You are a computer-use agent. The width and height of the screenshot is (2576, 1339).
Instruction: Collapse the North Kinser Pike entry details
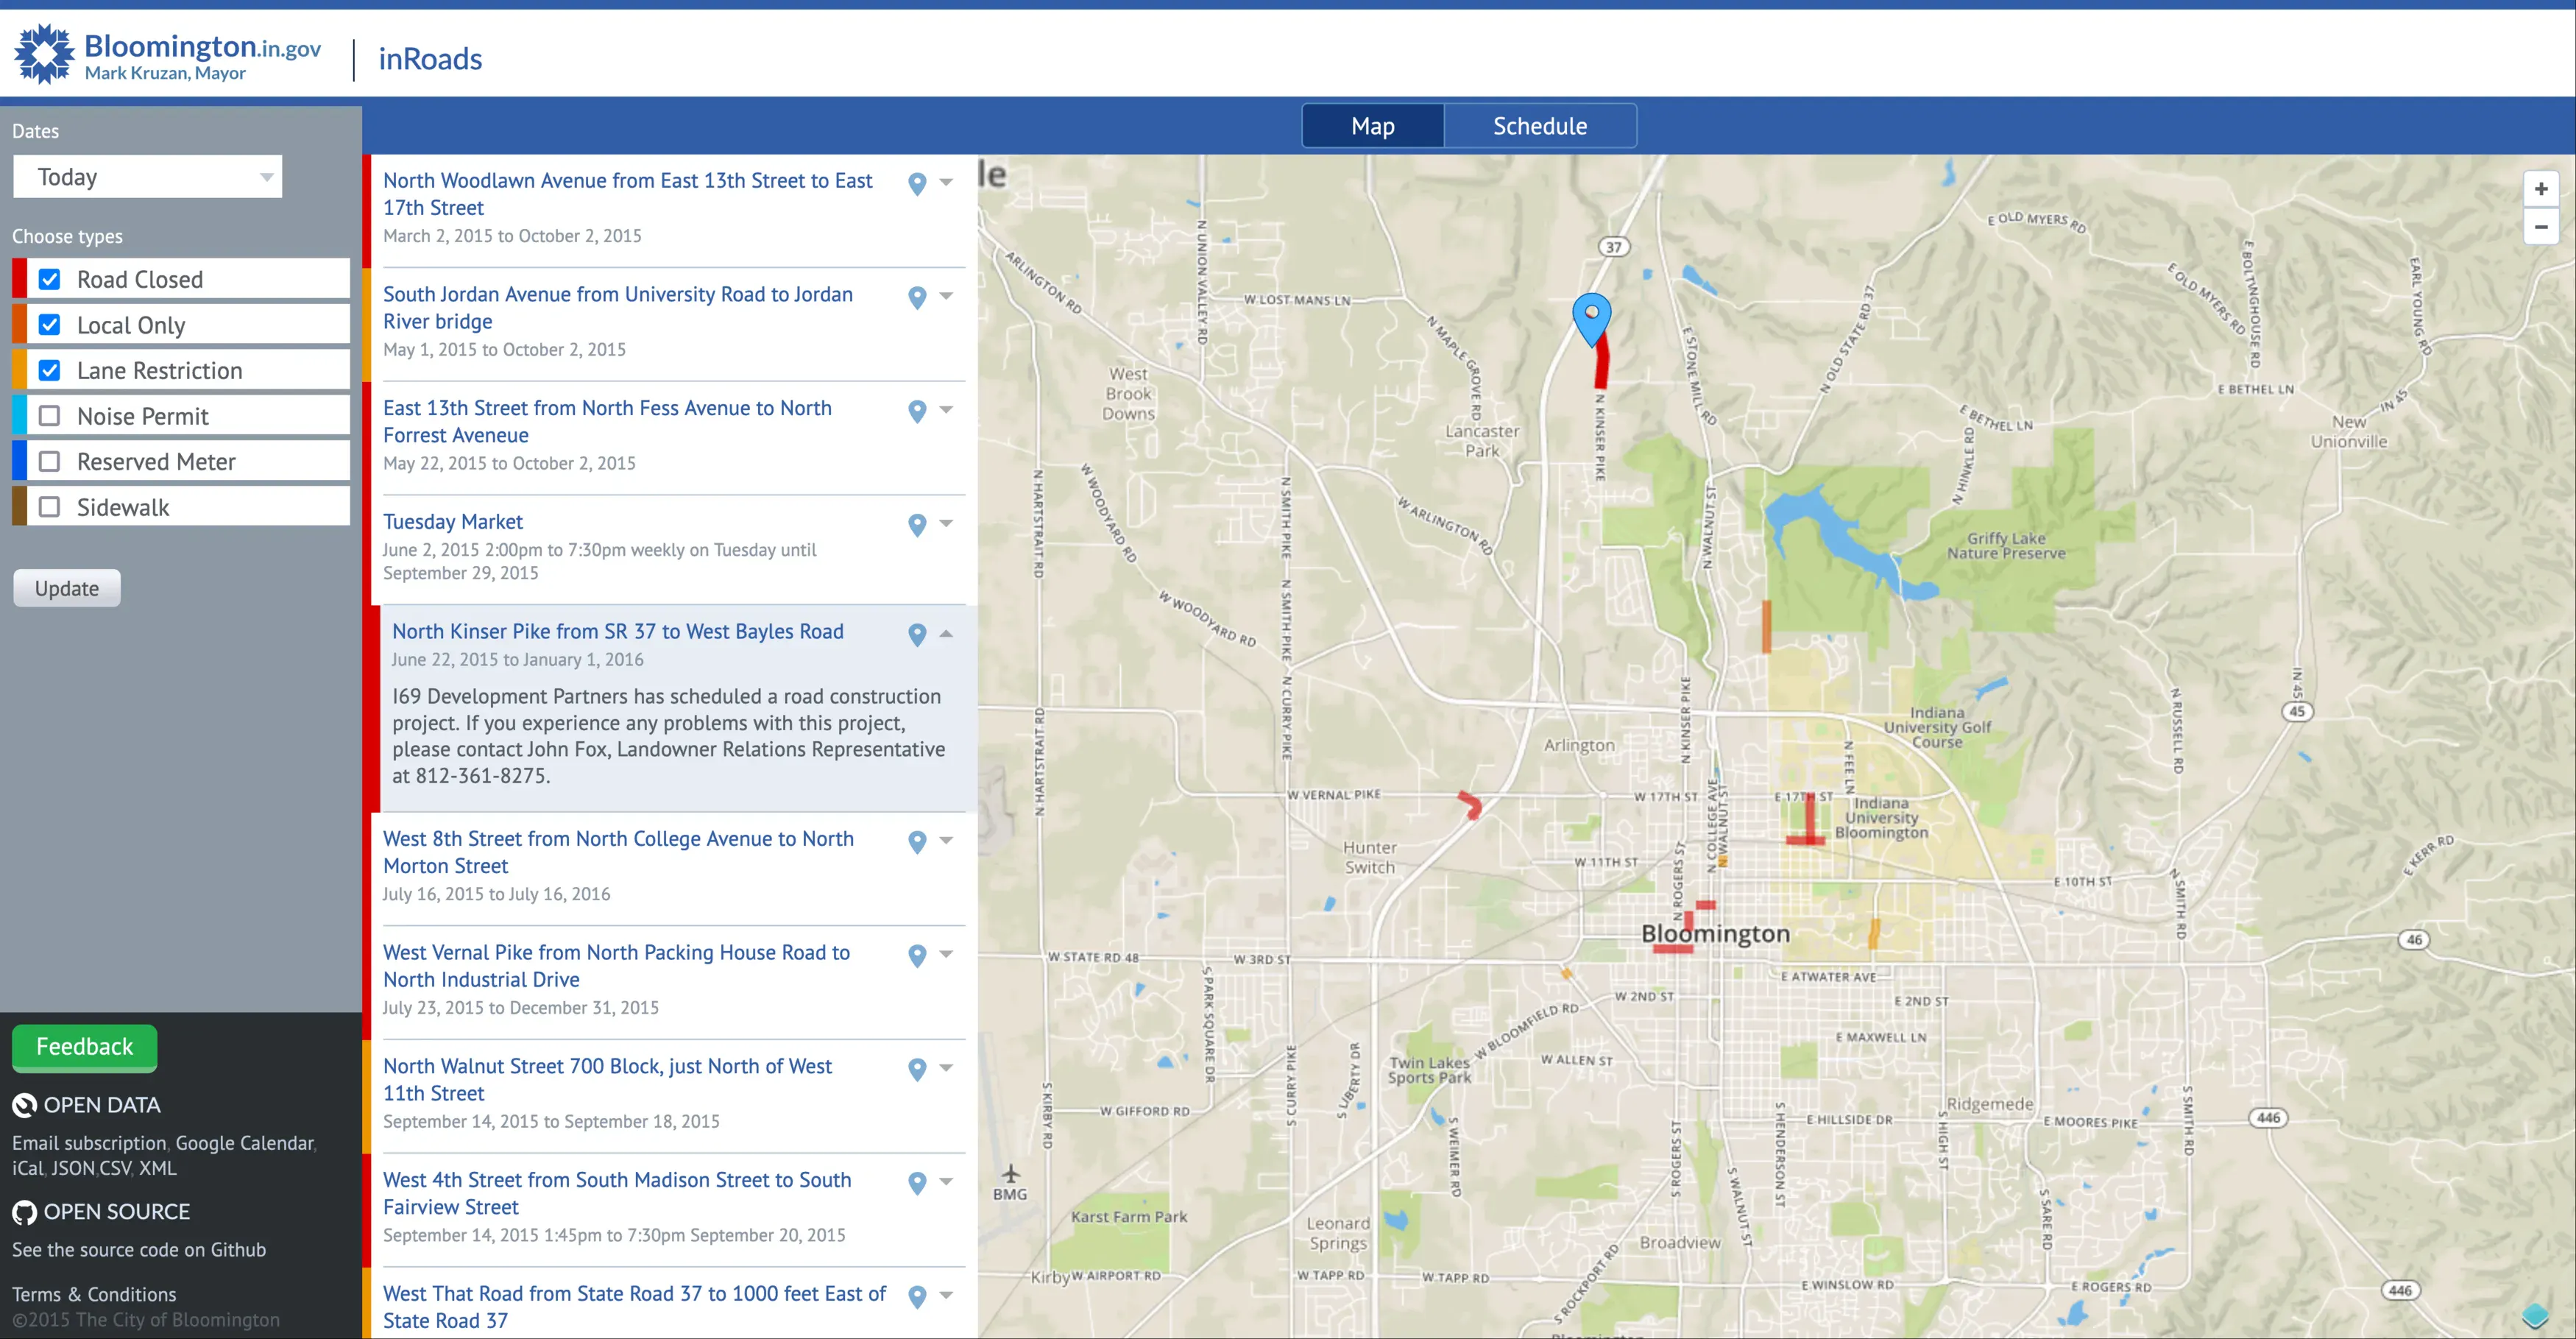946,633
